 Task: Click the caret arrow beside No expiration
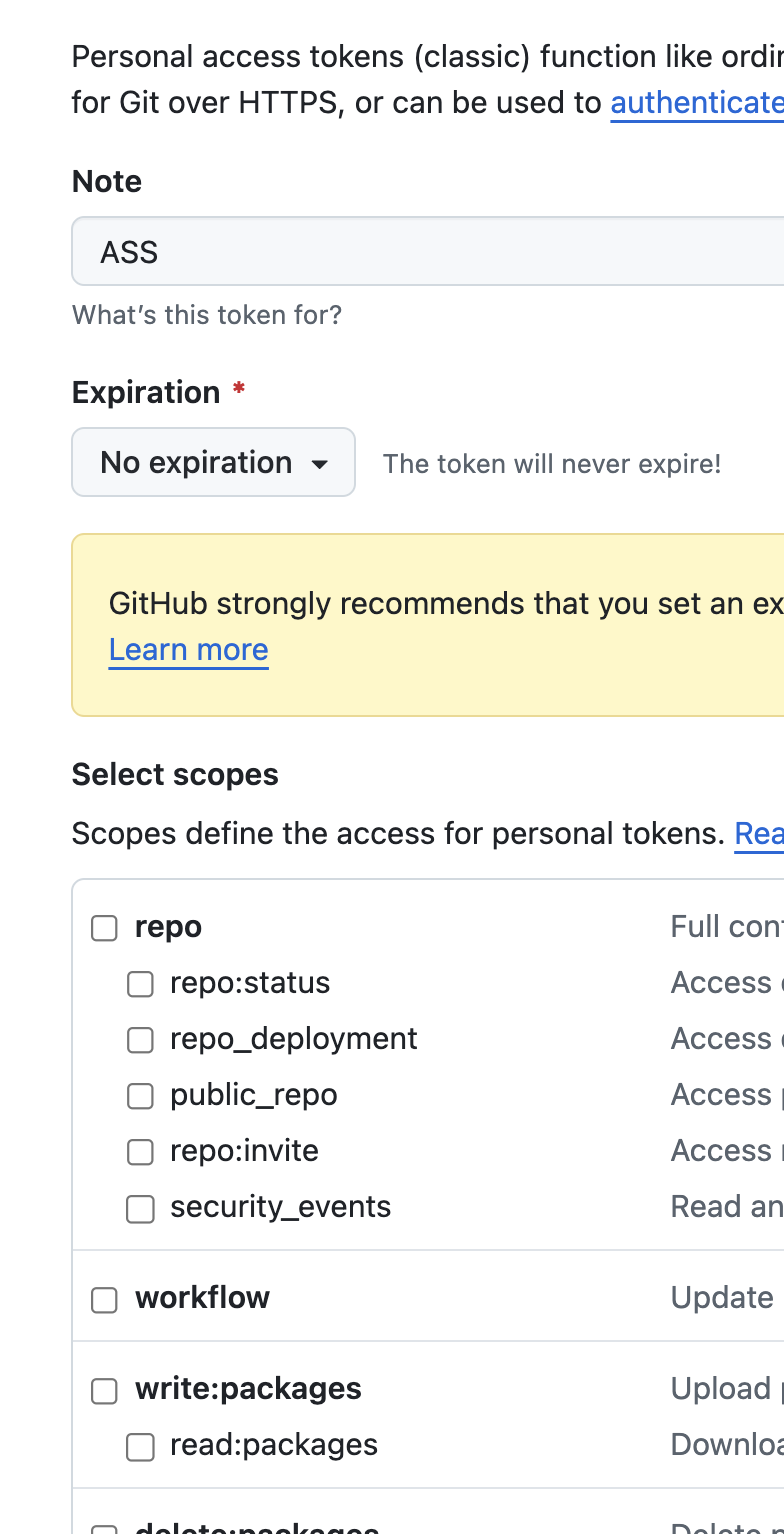[320, 464]
